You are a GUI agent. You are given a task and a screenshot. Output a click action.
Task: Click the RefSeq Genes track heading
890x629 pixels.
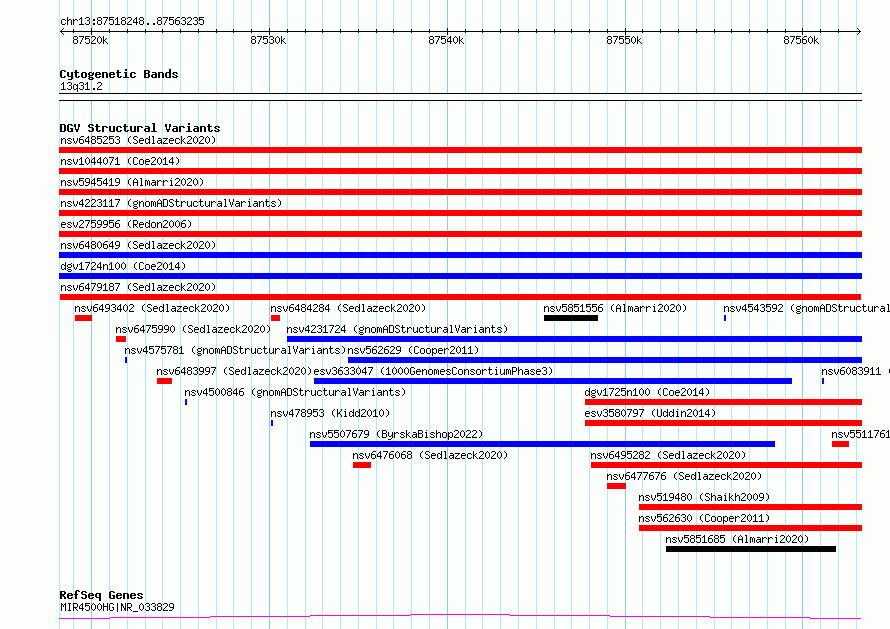(101, 595)
